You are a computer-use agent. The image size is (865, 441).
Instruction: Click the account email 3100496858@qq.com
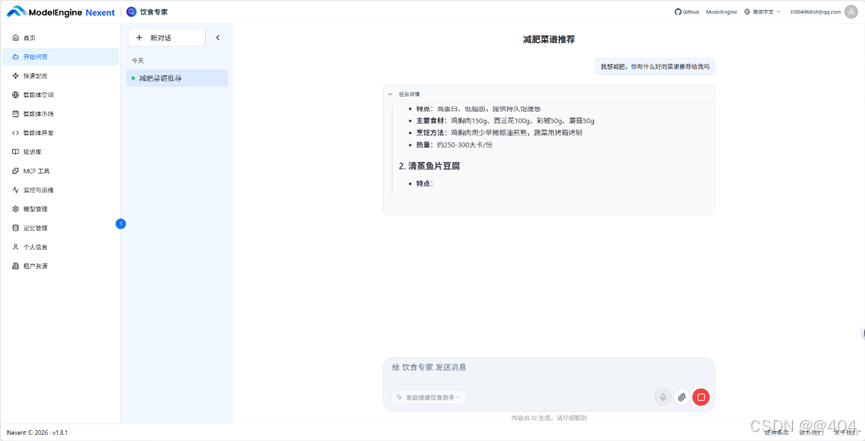tap(815, 12)
